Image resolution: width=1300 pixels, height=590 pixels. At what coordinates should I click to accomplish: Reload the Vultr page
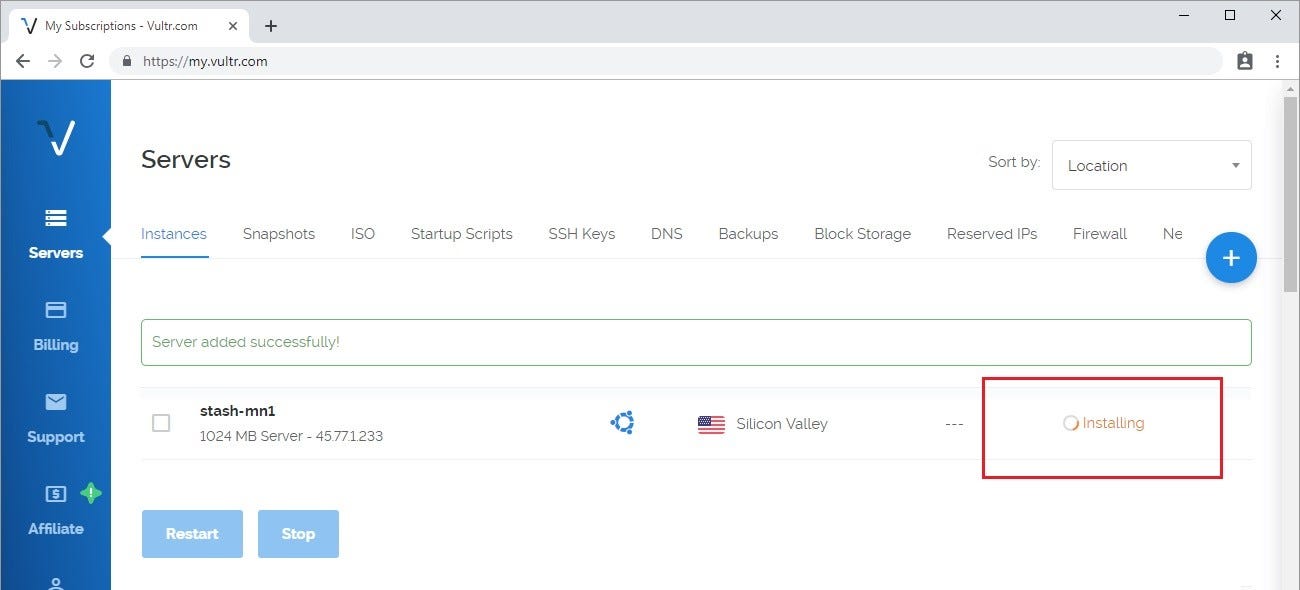[87, 61]
